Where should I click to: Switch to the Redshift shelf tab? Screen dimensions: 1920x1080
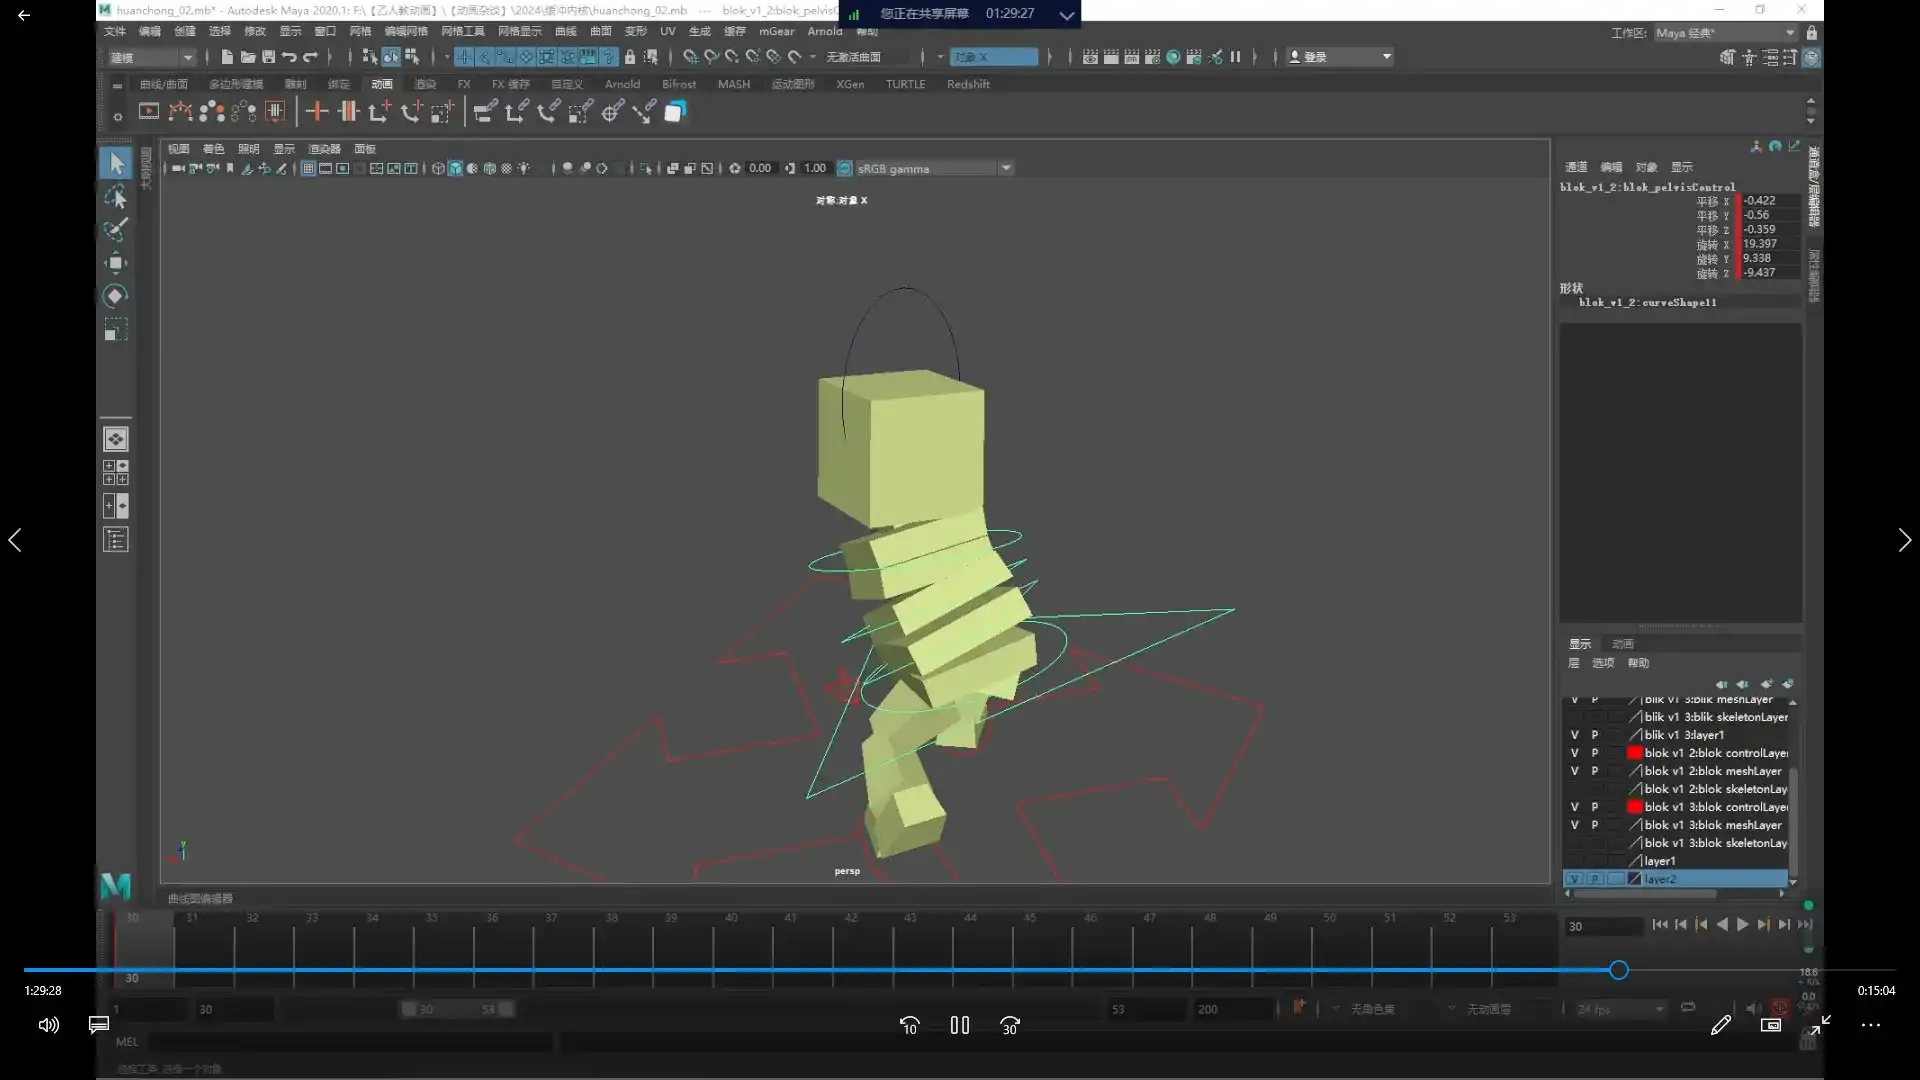[967, 84]
